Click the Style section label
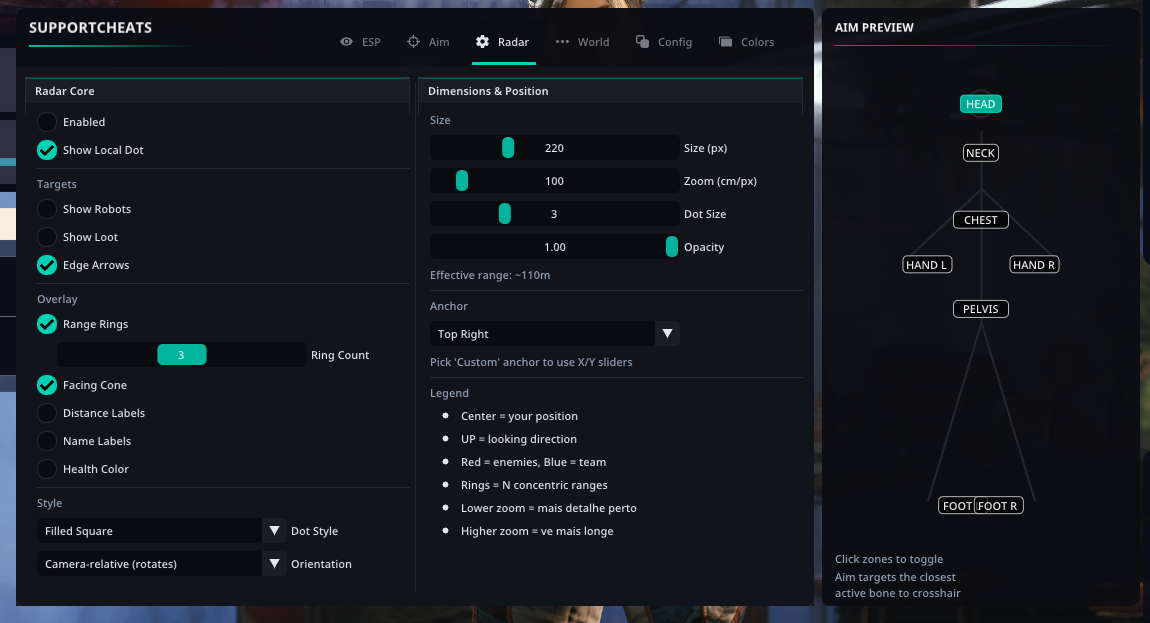 49,503
